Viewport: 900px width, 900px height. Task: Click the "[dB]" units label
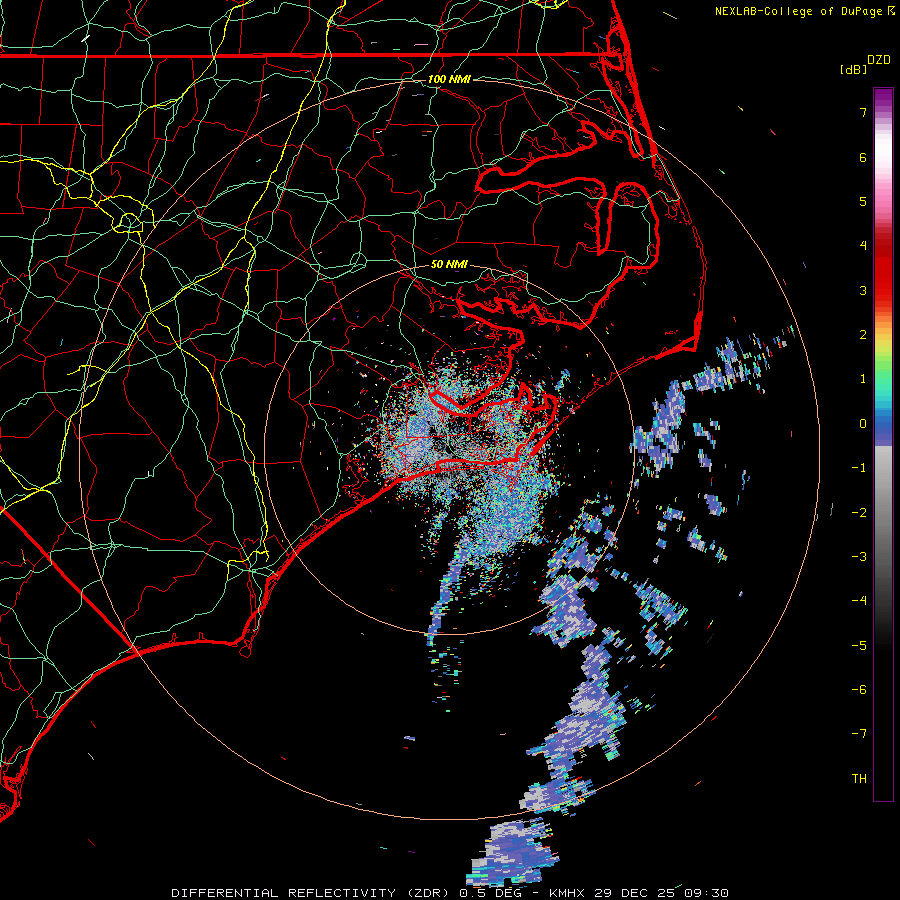(854, 69)
